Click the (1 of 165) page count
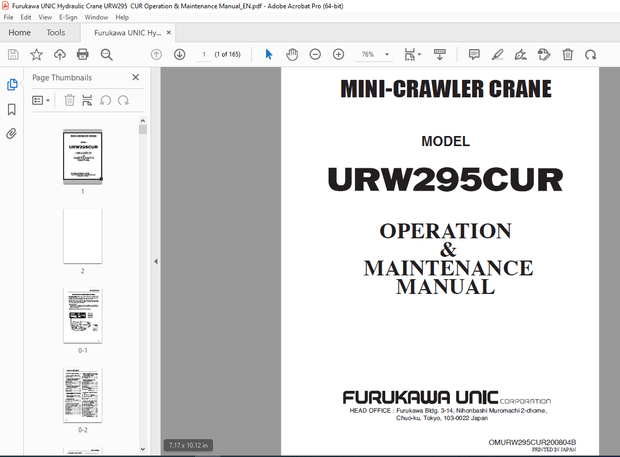620x457 pixels. (227, 55)
